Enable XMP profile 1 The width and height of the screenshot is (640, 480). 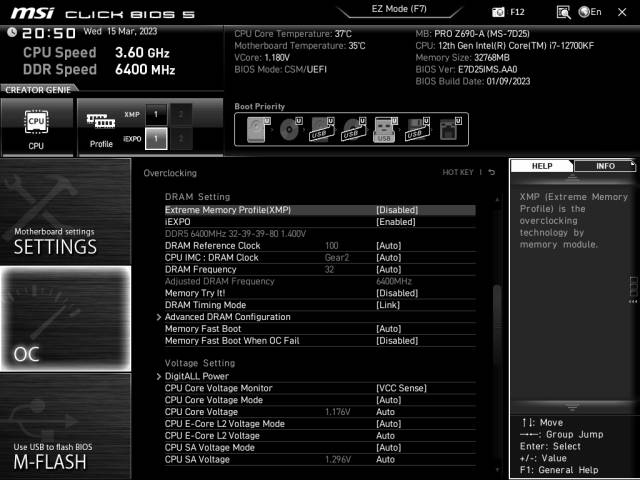(x=156, y=115)
